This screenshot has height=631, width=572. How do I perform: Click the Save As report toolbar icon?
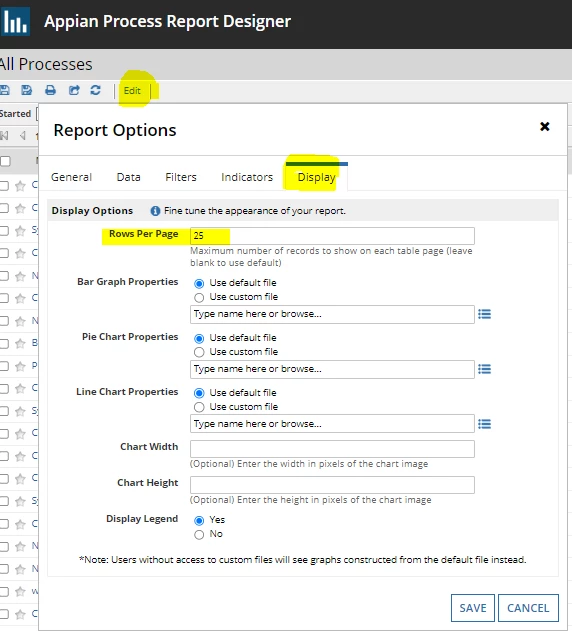pos(27,90)
